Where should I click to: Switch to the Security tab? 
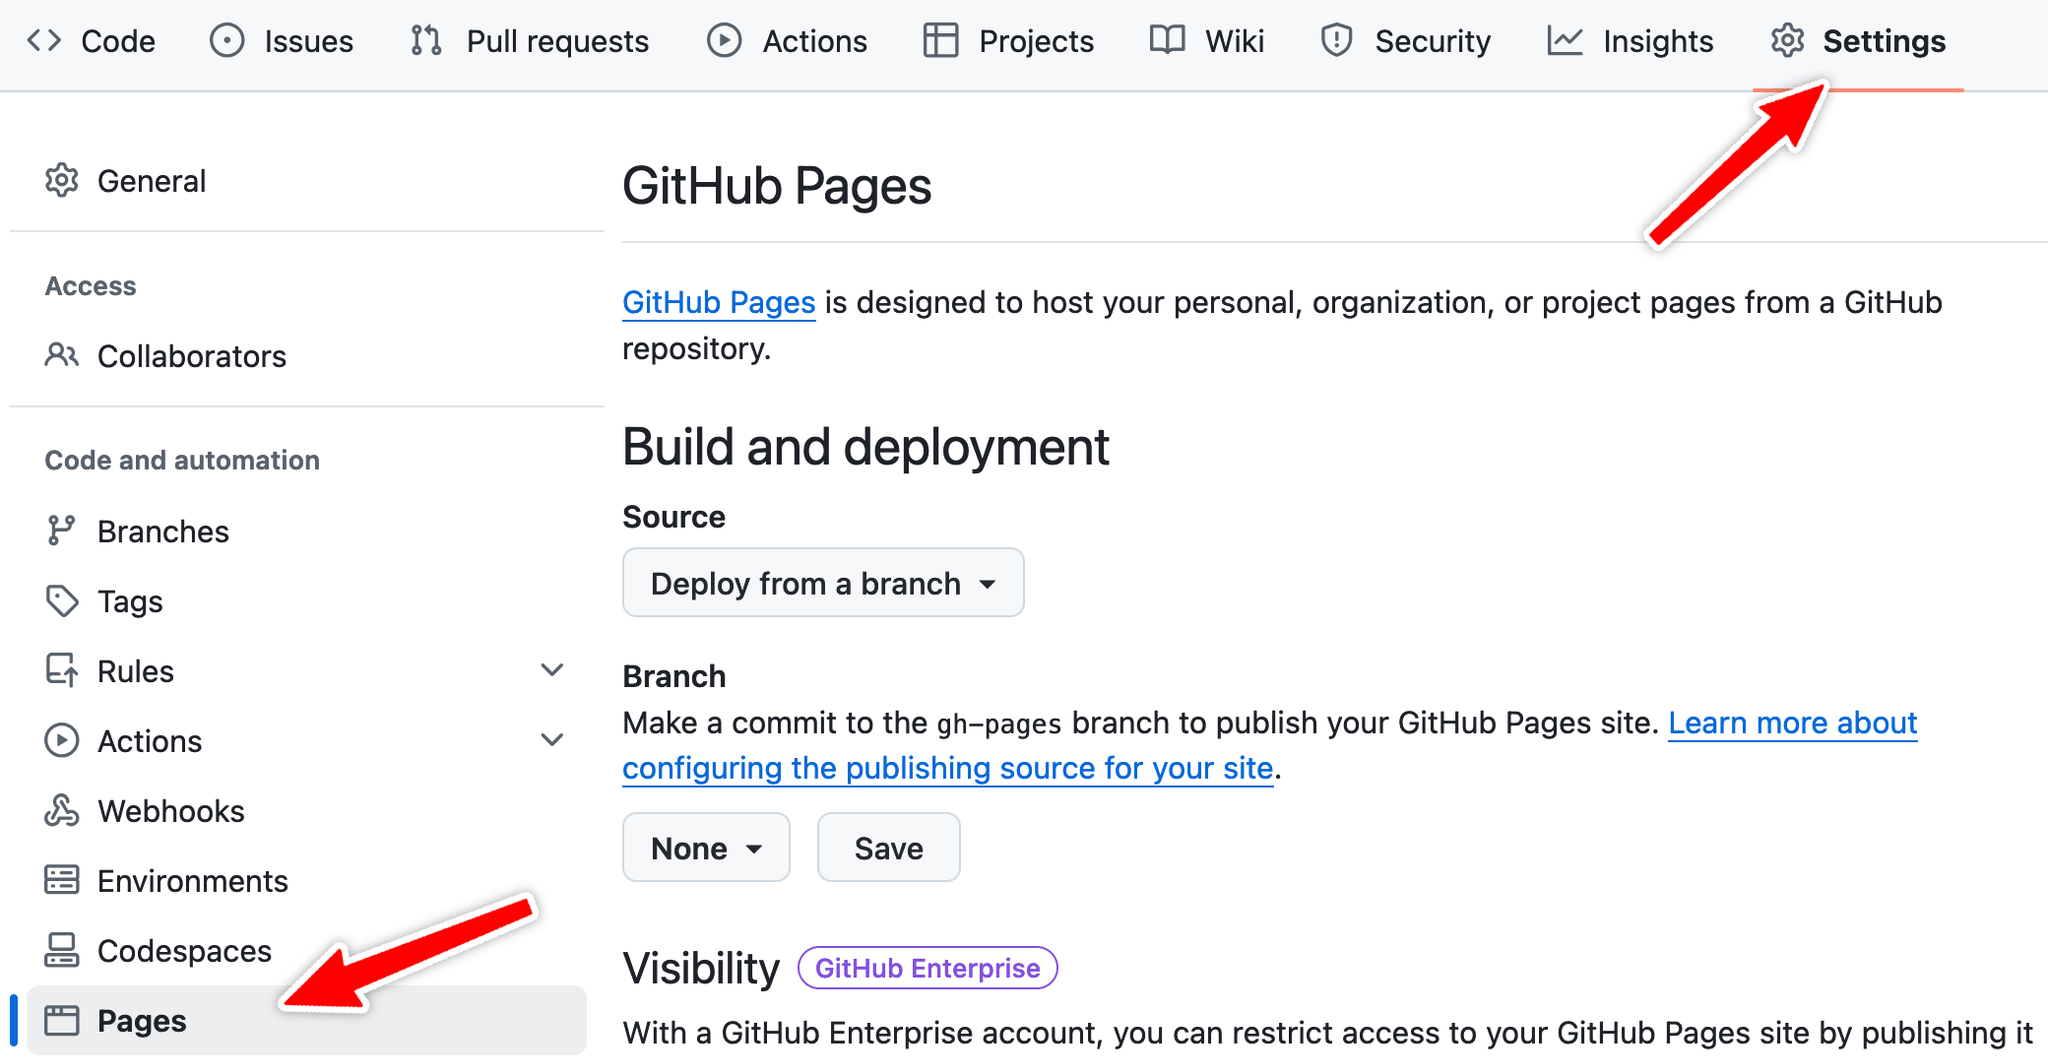click(1406, 41)
